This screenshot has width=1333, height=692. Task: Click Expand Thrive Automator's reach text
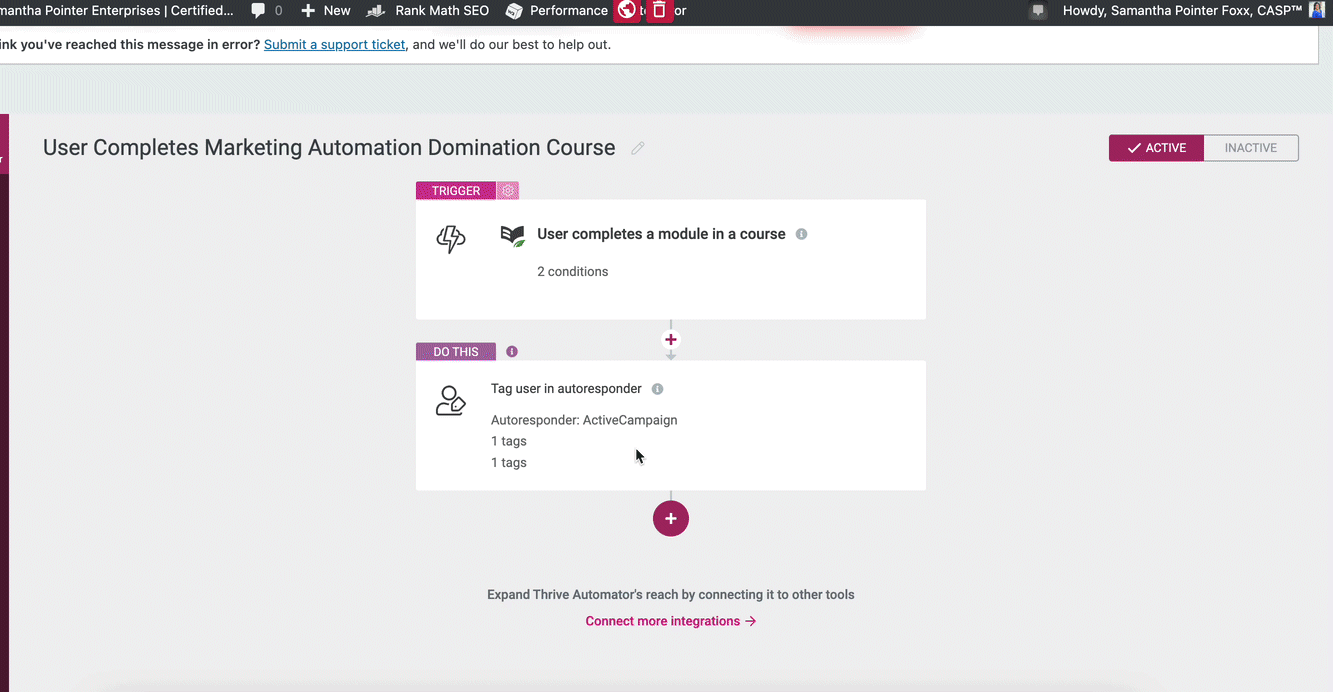671,594
